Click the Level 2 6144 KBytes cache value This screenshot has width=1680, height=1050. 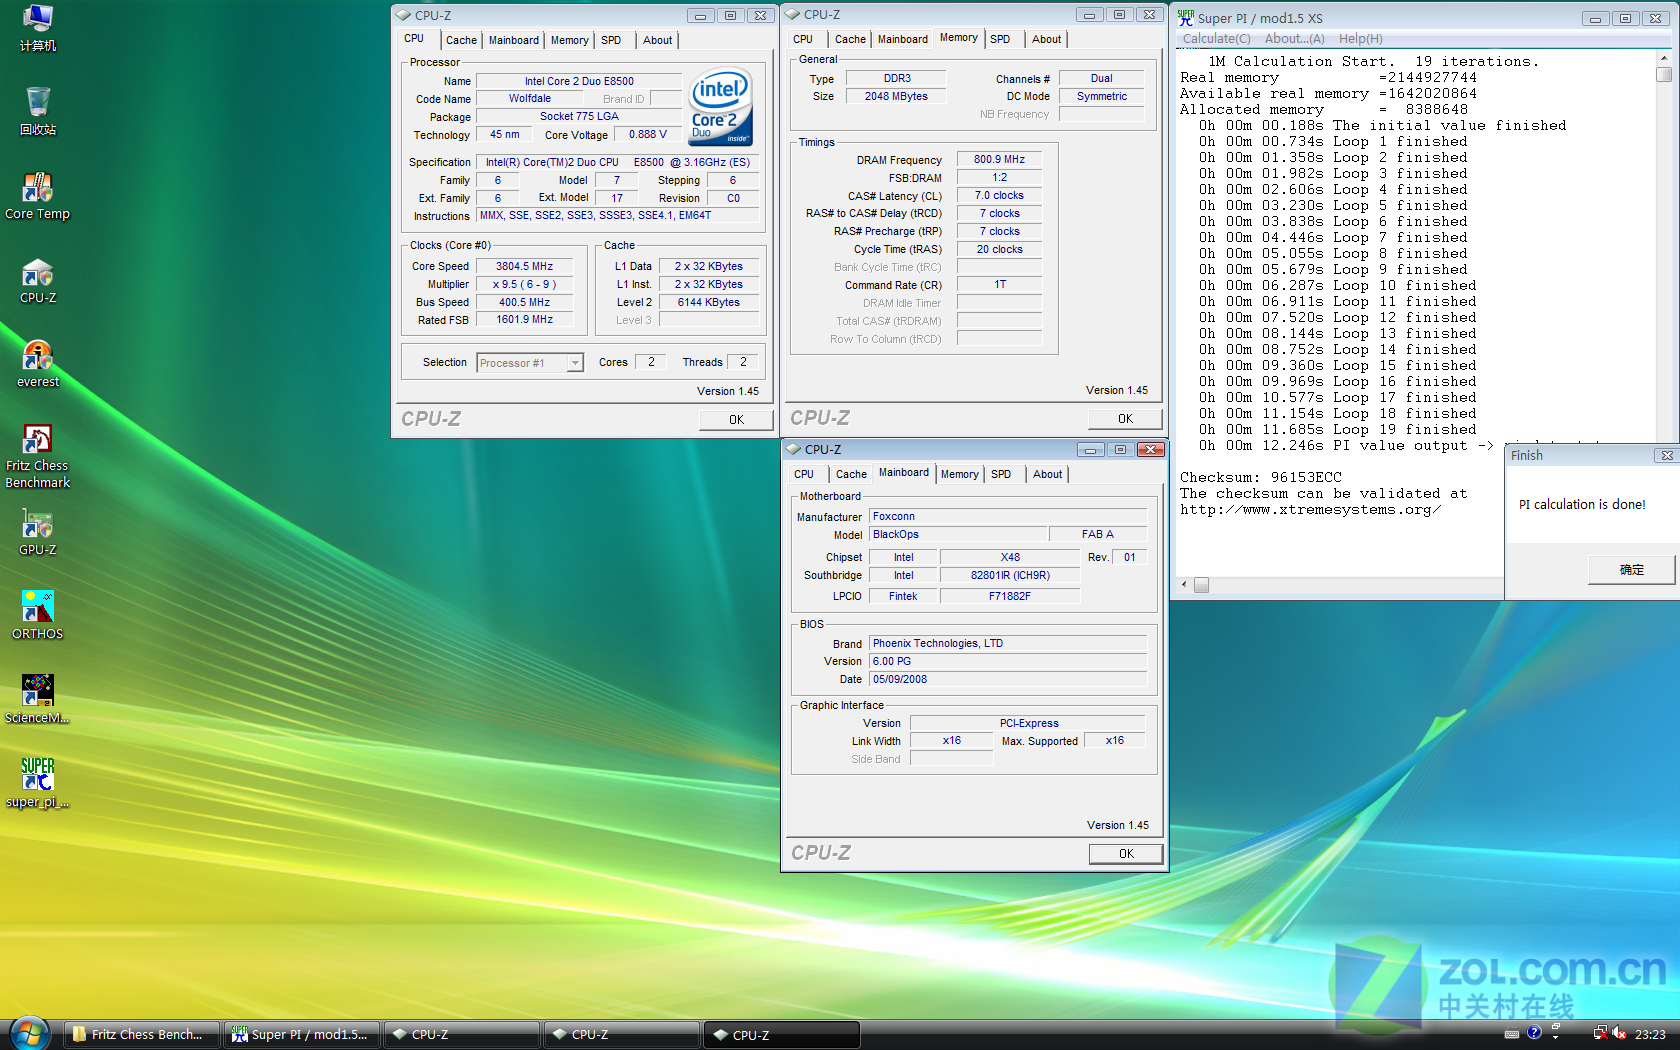[x=708, y=302]
